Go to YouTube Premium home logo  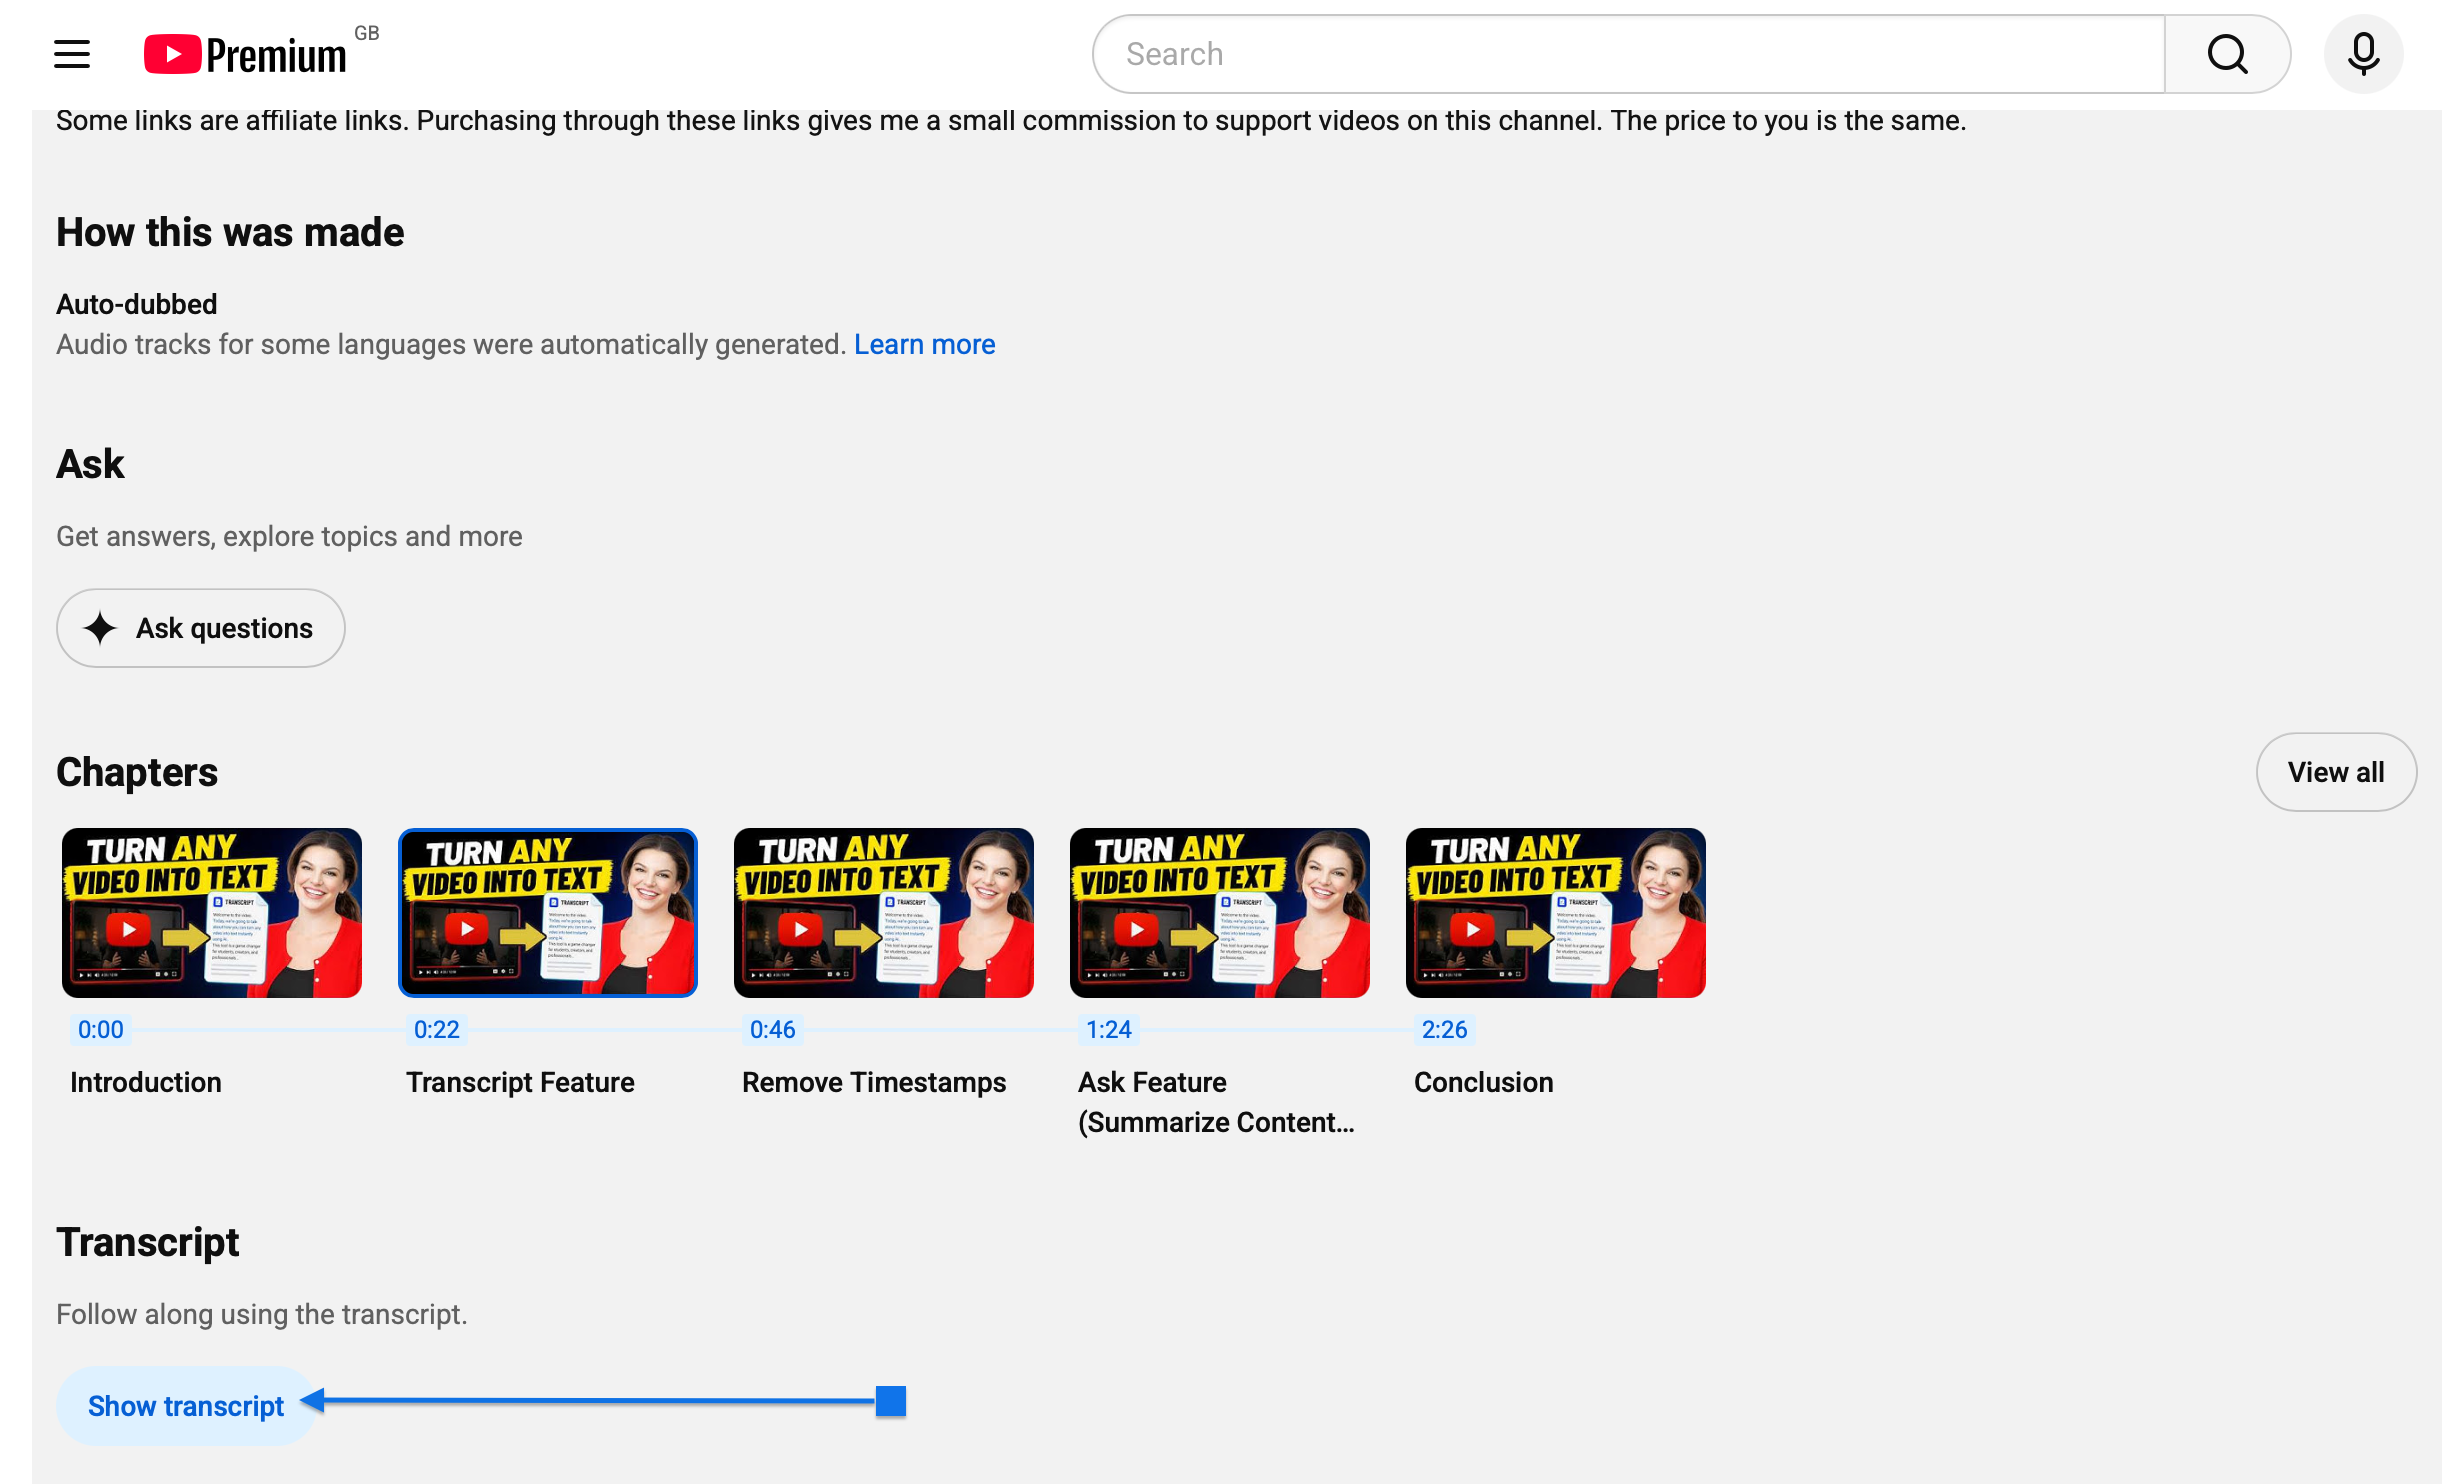(246, 55)
